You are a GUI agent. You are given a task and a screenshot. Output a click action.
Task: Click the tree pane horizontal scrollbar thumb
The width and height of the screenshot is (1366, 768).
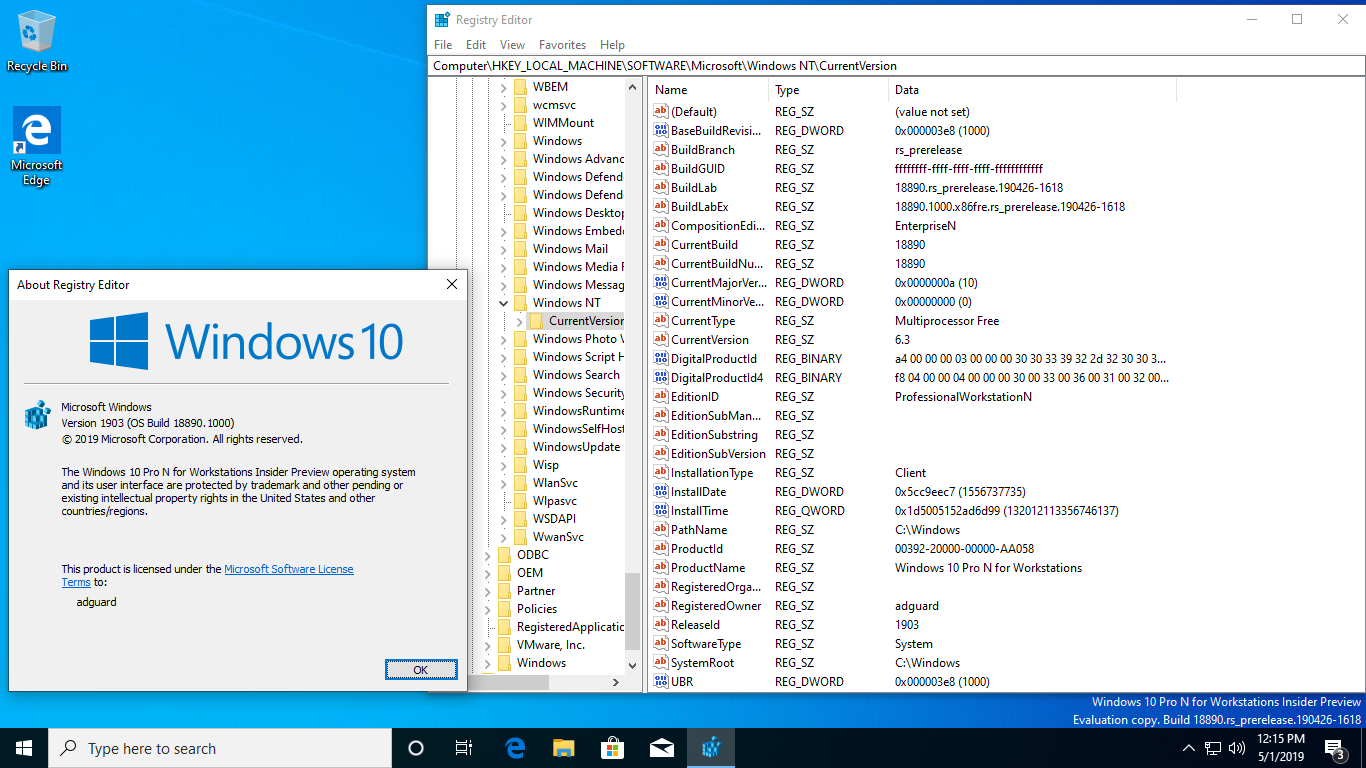(509, 683)
